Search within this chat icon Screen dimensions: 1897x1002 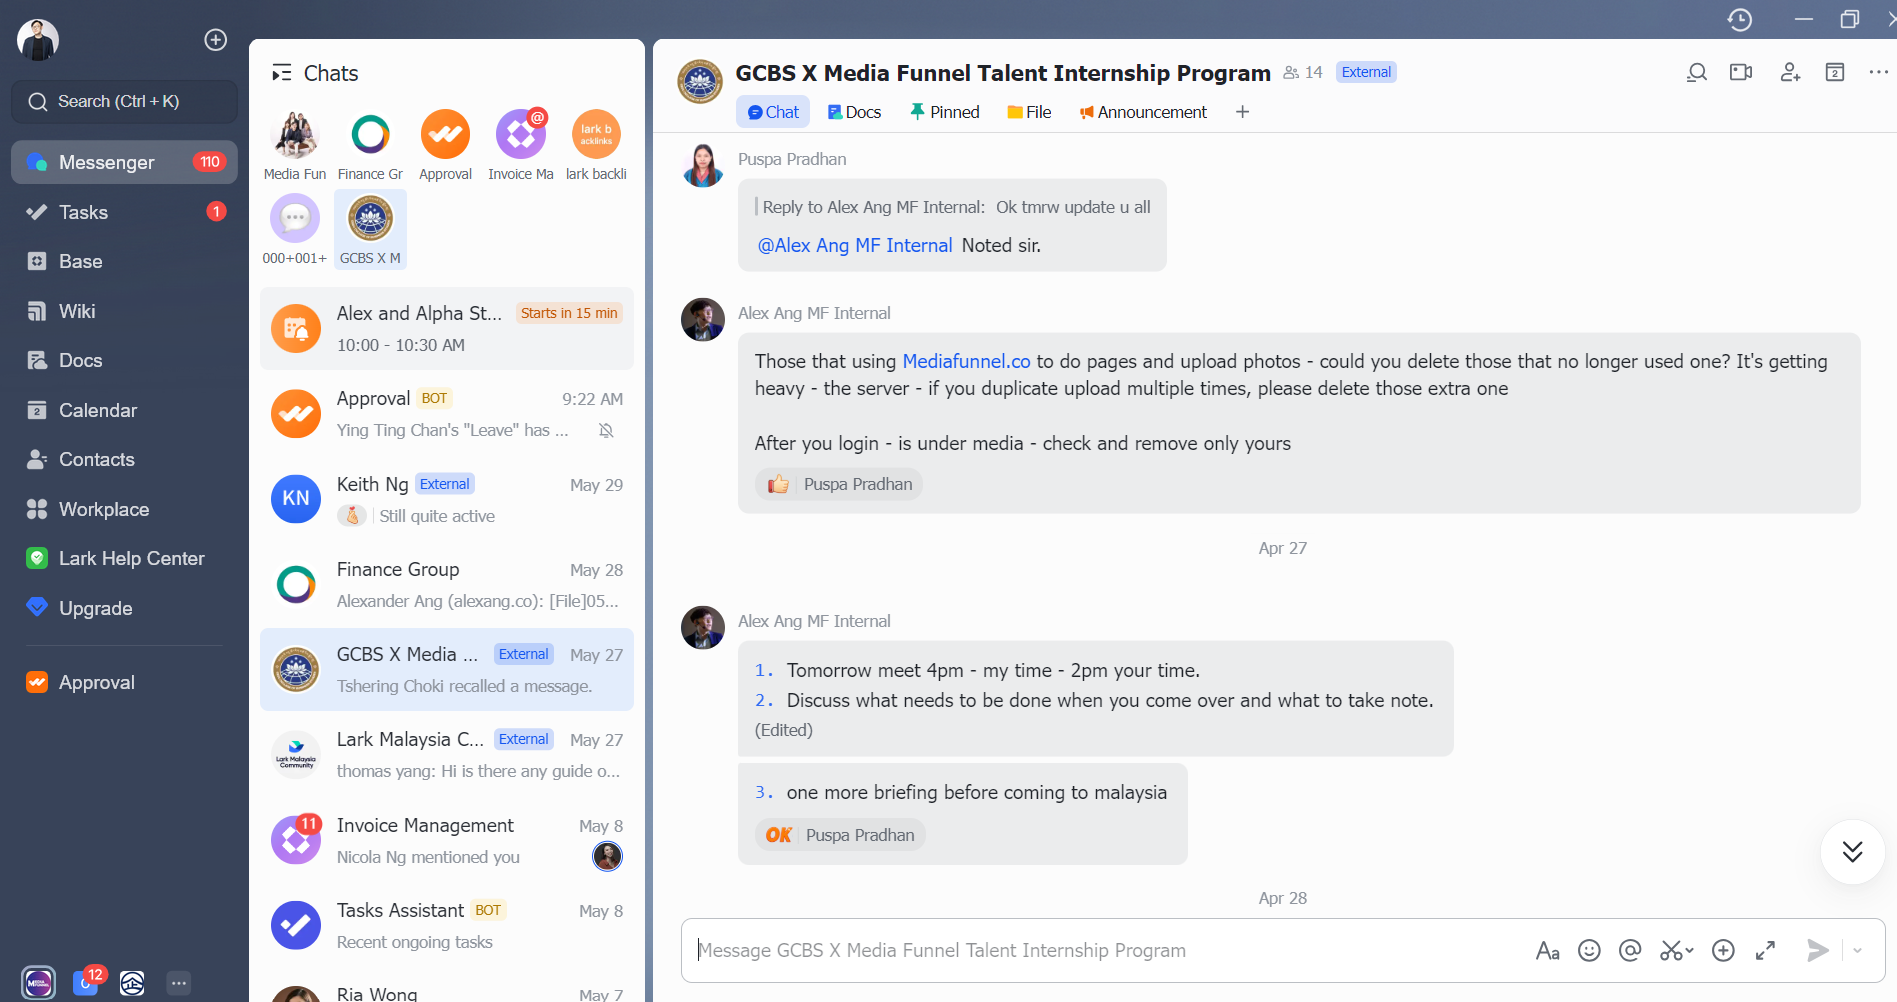point(1696,72)
